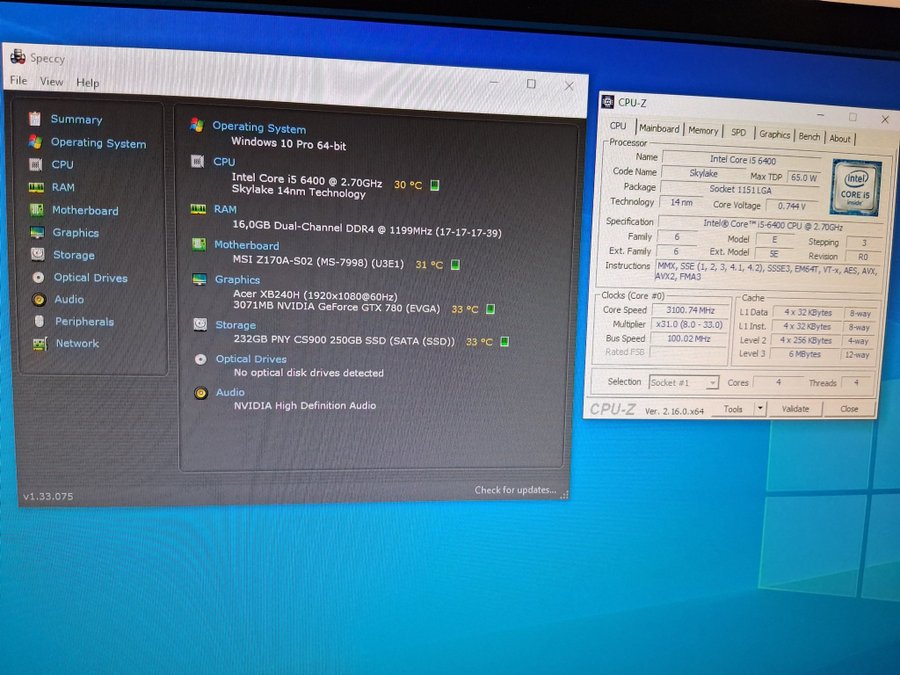Image resolution: width=900 pixels, height=675 pixels.
Task: Click the 'Check for updates...' link in Speccy
Action: point(515,490)
